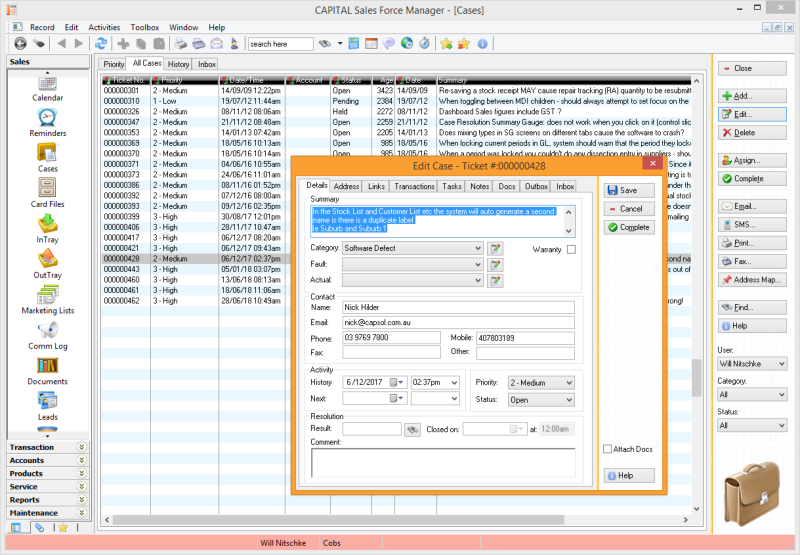Open Documents in the sidebar

(x=47, y=371)
